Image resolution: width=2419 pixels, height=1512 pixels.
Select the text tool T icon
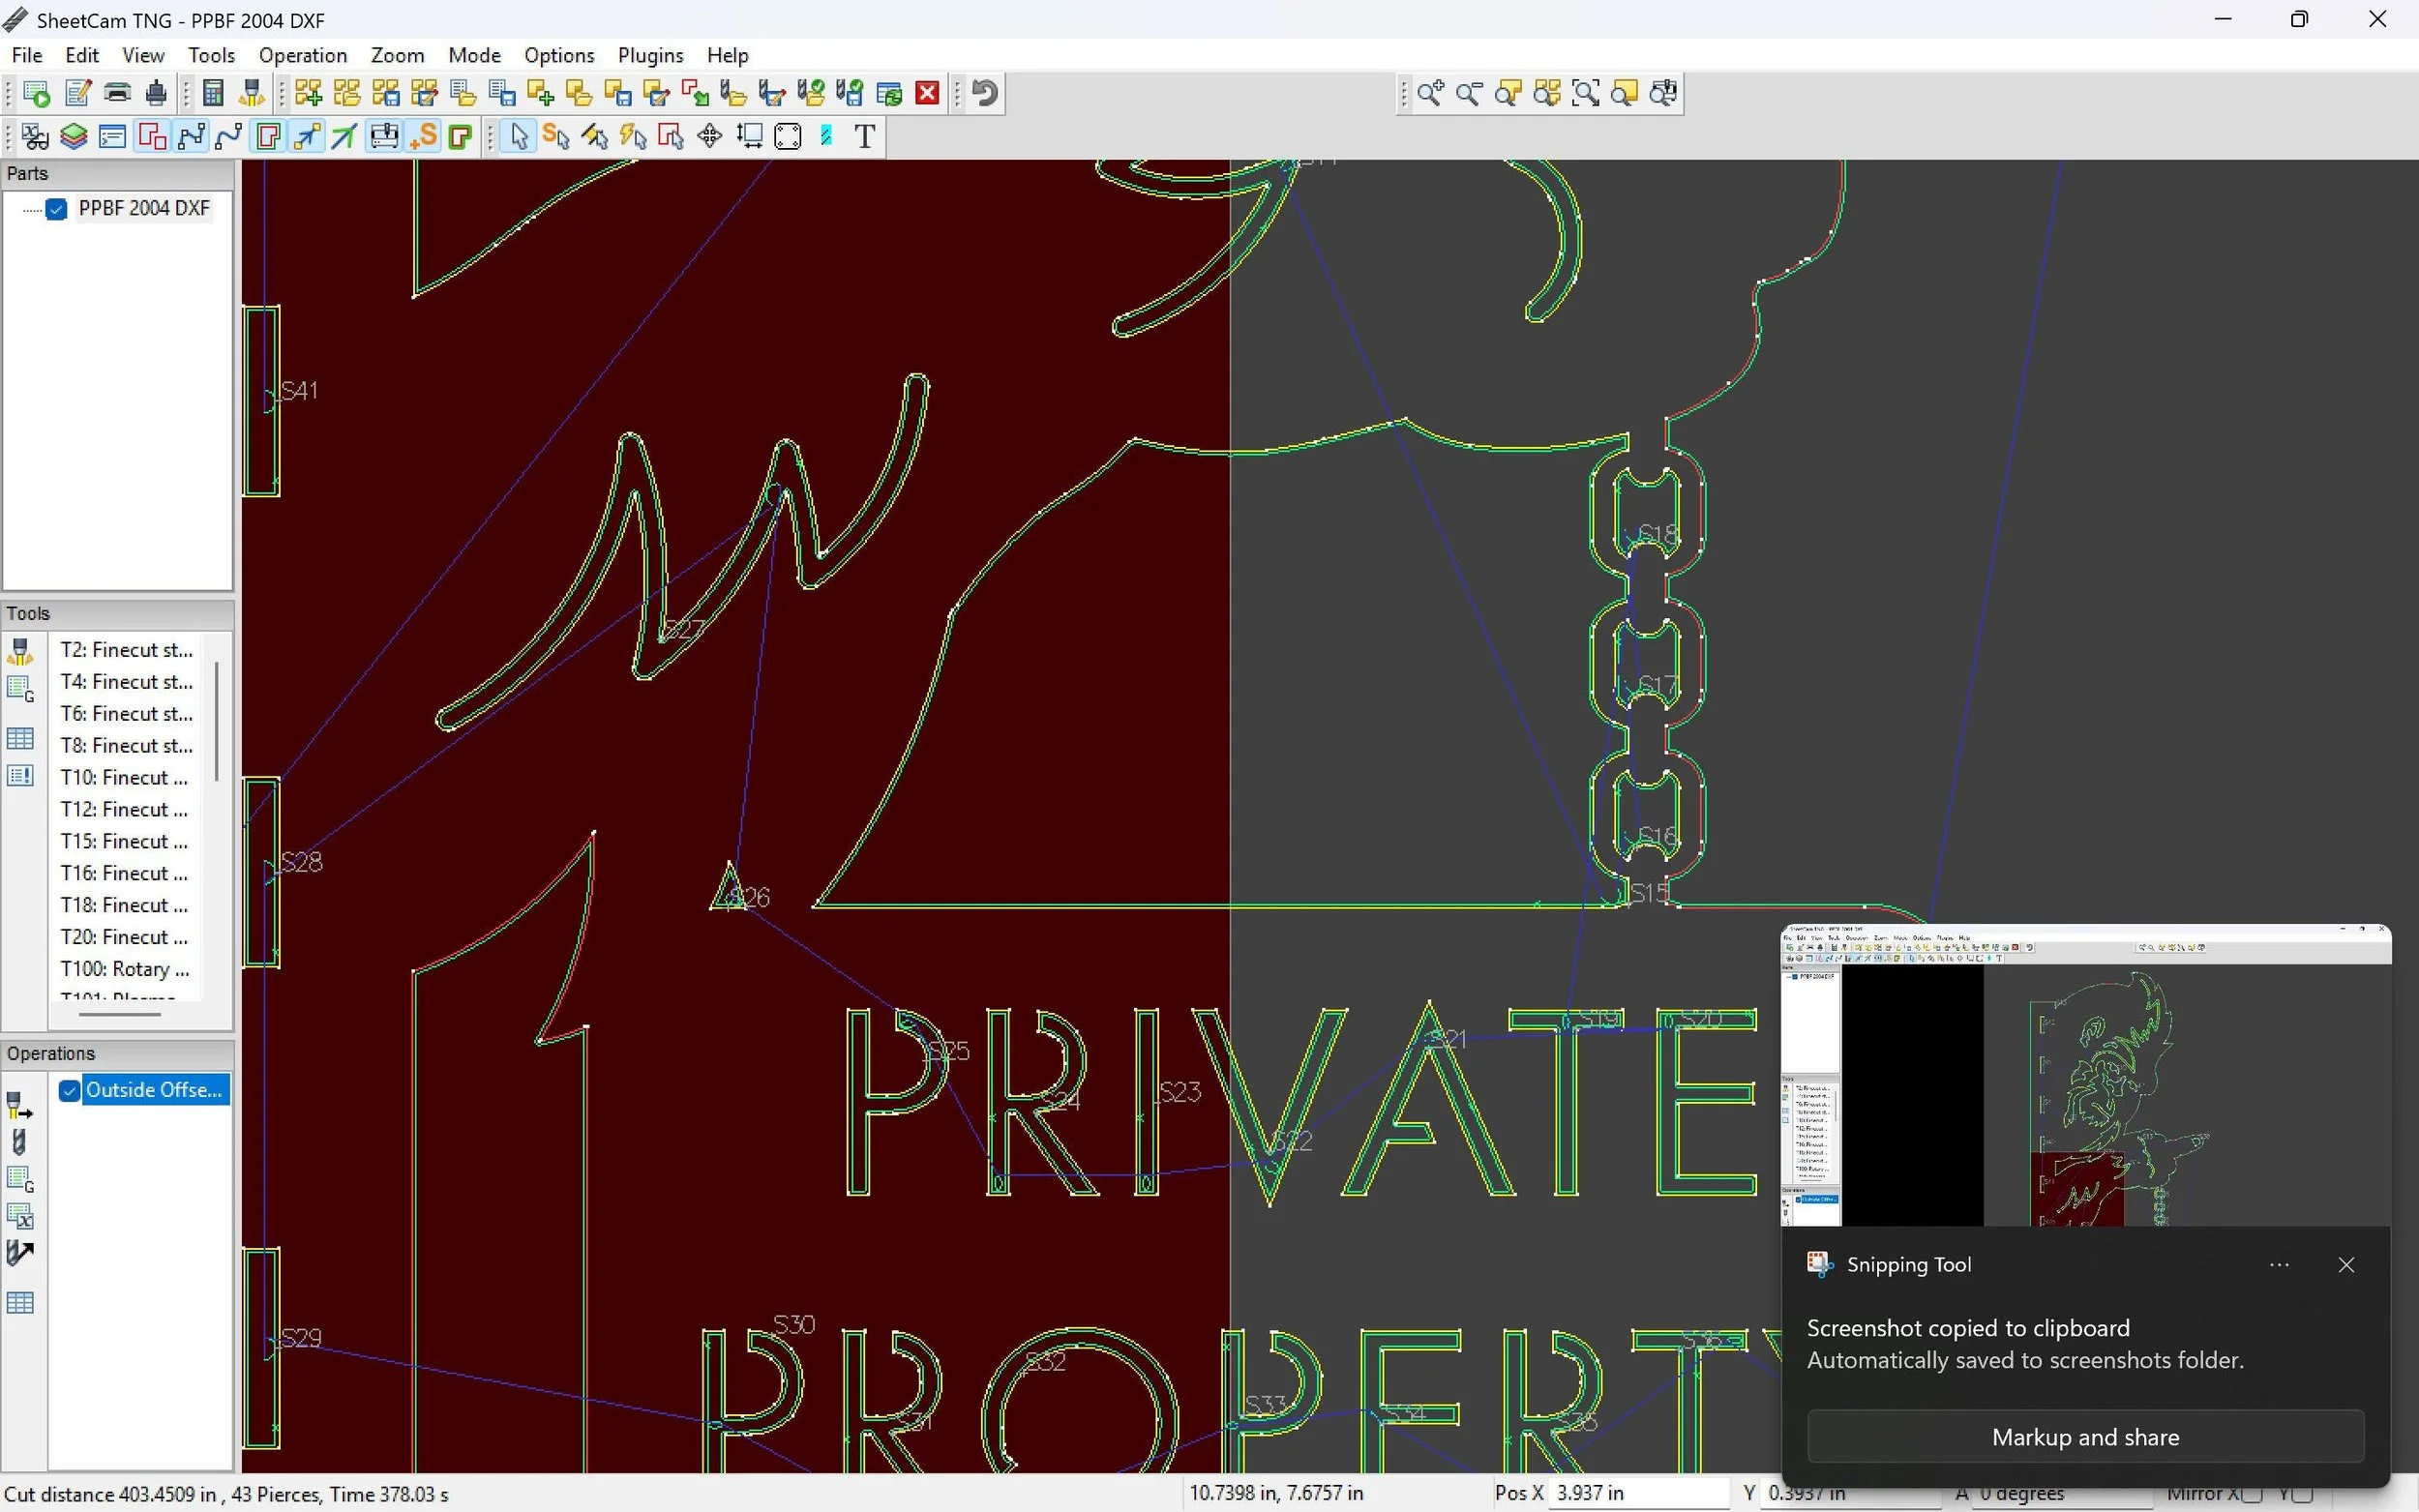(x=865, y=136)
